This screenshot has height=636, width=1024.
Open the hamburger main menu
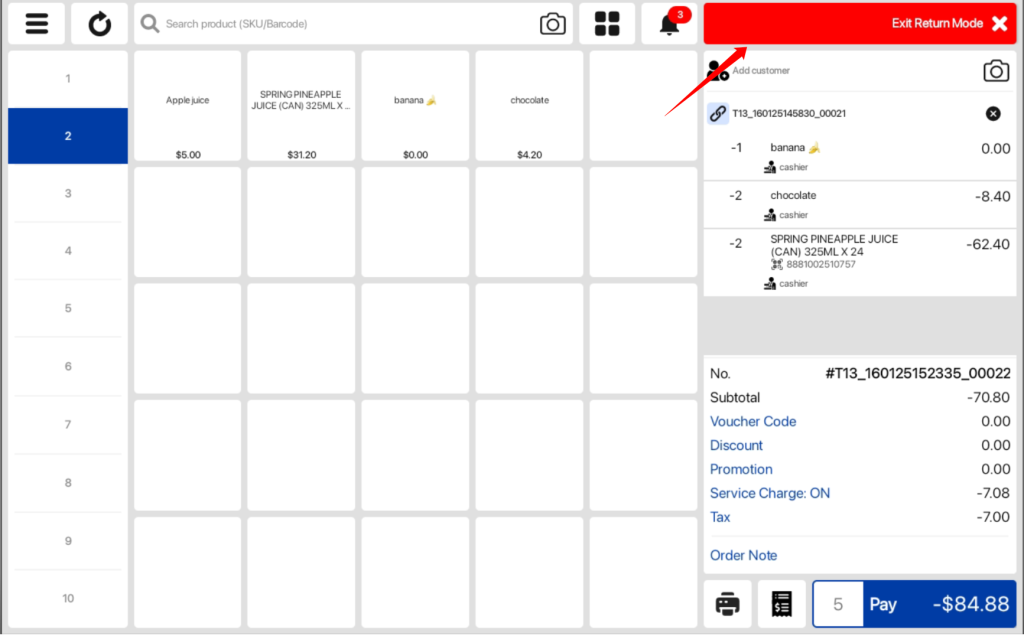coord(37,24)
